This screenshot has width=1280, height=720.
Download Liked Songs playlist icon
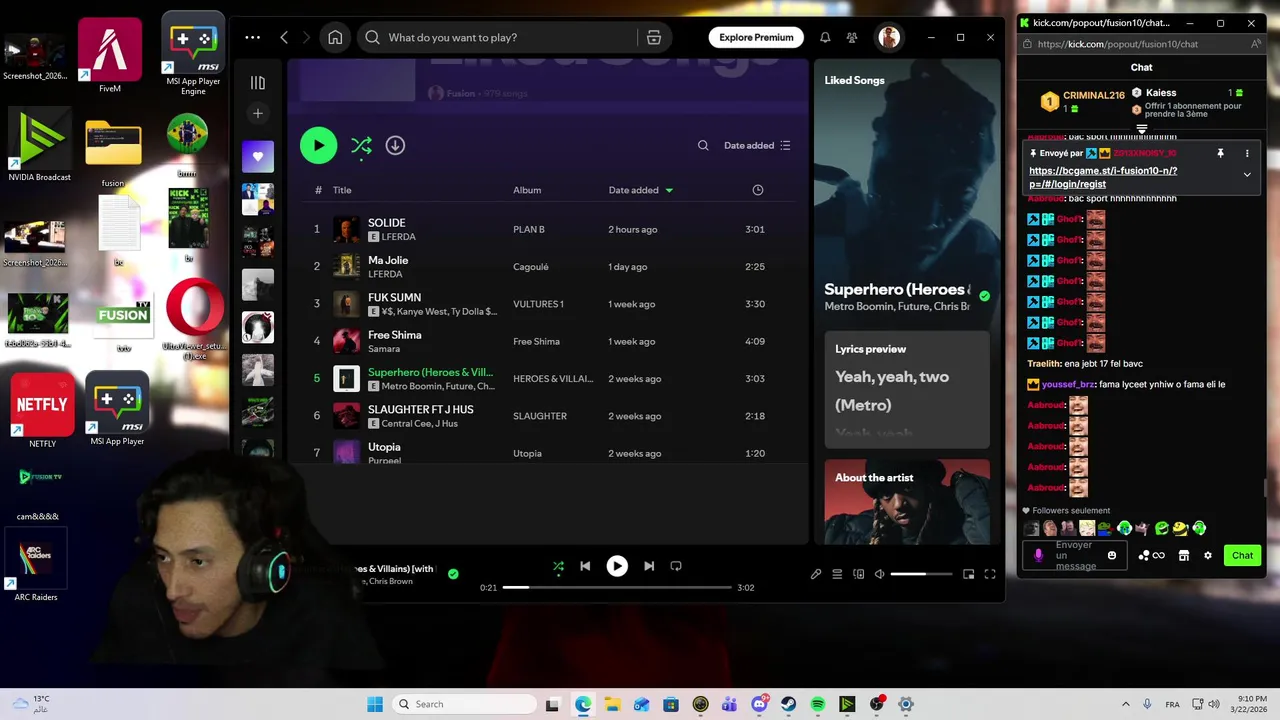[395, 146]
